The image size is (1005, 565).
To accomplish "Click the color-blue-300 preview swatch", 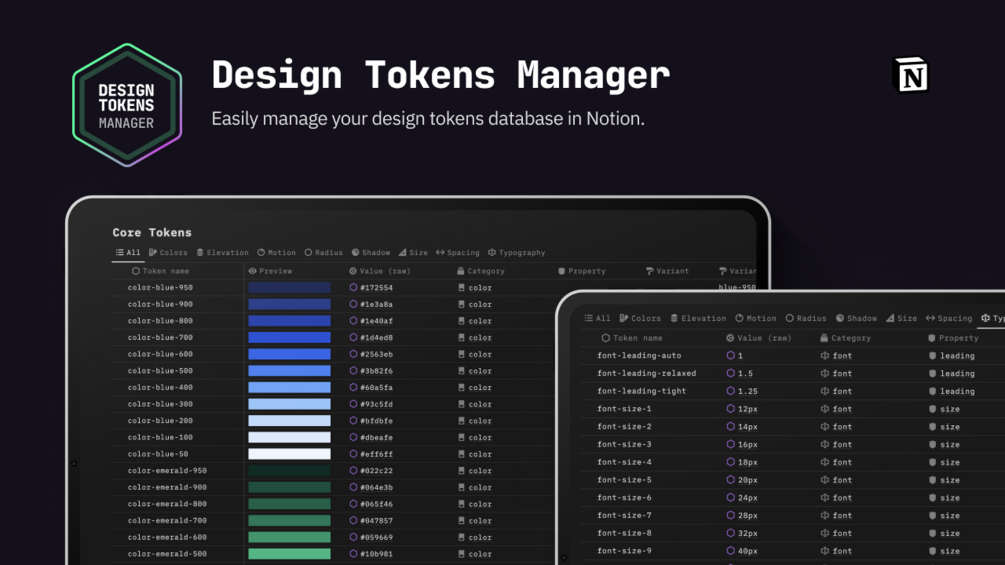I will coord(289,404).
